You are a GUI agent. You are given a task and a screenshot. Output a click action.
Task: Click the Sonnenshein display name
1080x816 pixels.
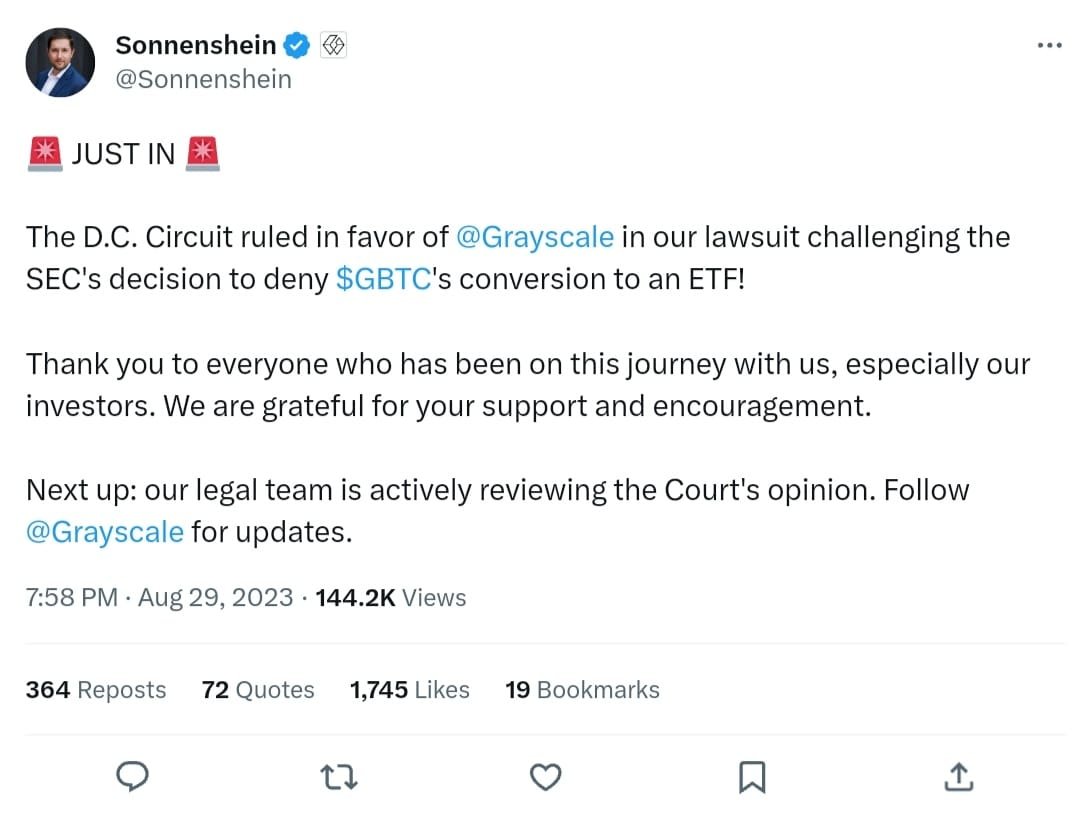195,45
